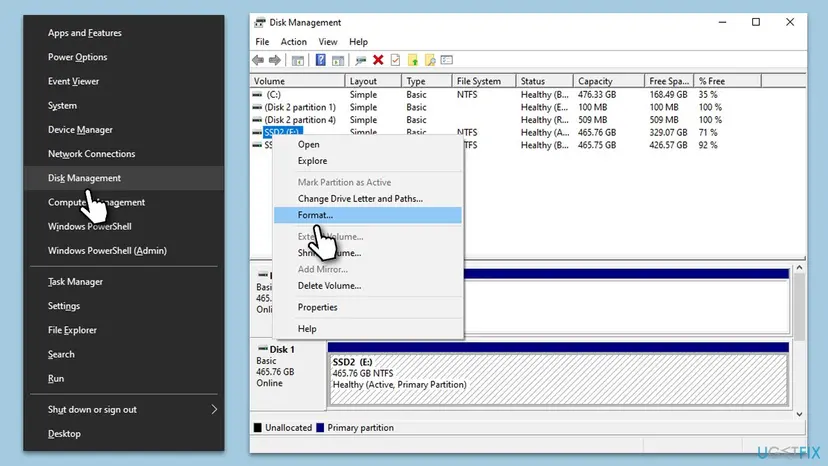Click the Unallocated black legend swatch
The height and width of the screenshot is (466, 828).
(x=258, y=427)
